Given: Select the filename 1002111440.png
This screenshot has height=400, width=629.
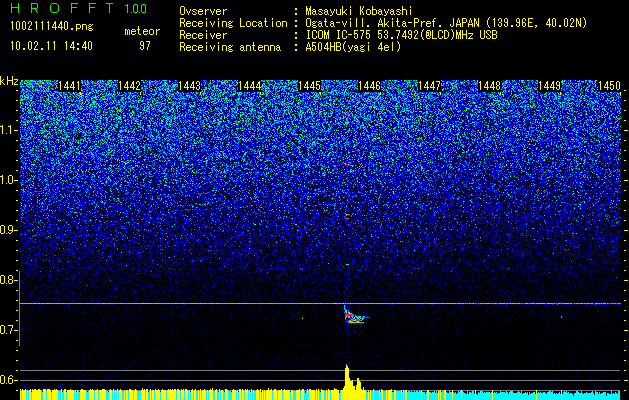Looking at the screenshot, I should pyautogui.click(x=52, y=26).
